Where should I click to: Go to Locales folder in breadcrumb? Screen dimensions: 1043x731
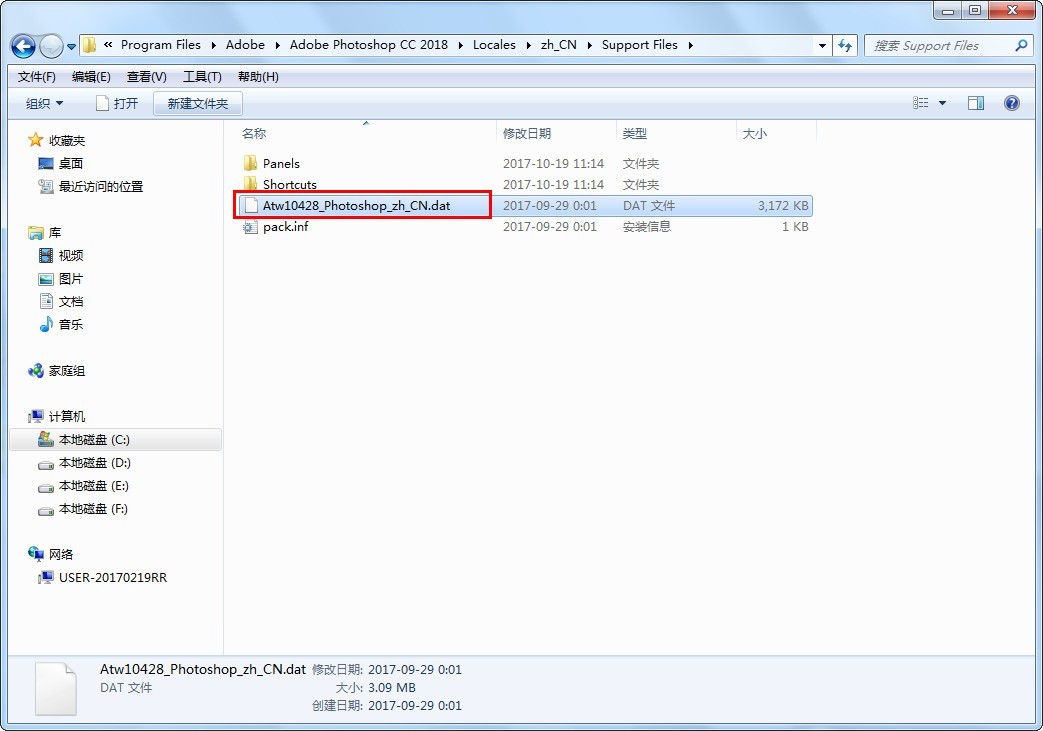(494, 45)
